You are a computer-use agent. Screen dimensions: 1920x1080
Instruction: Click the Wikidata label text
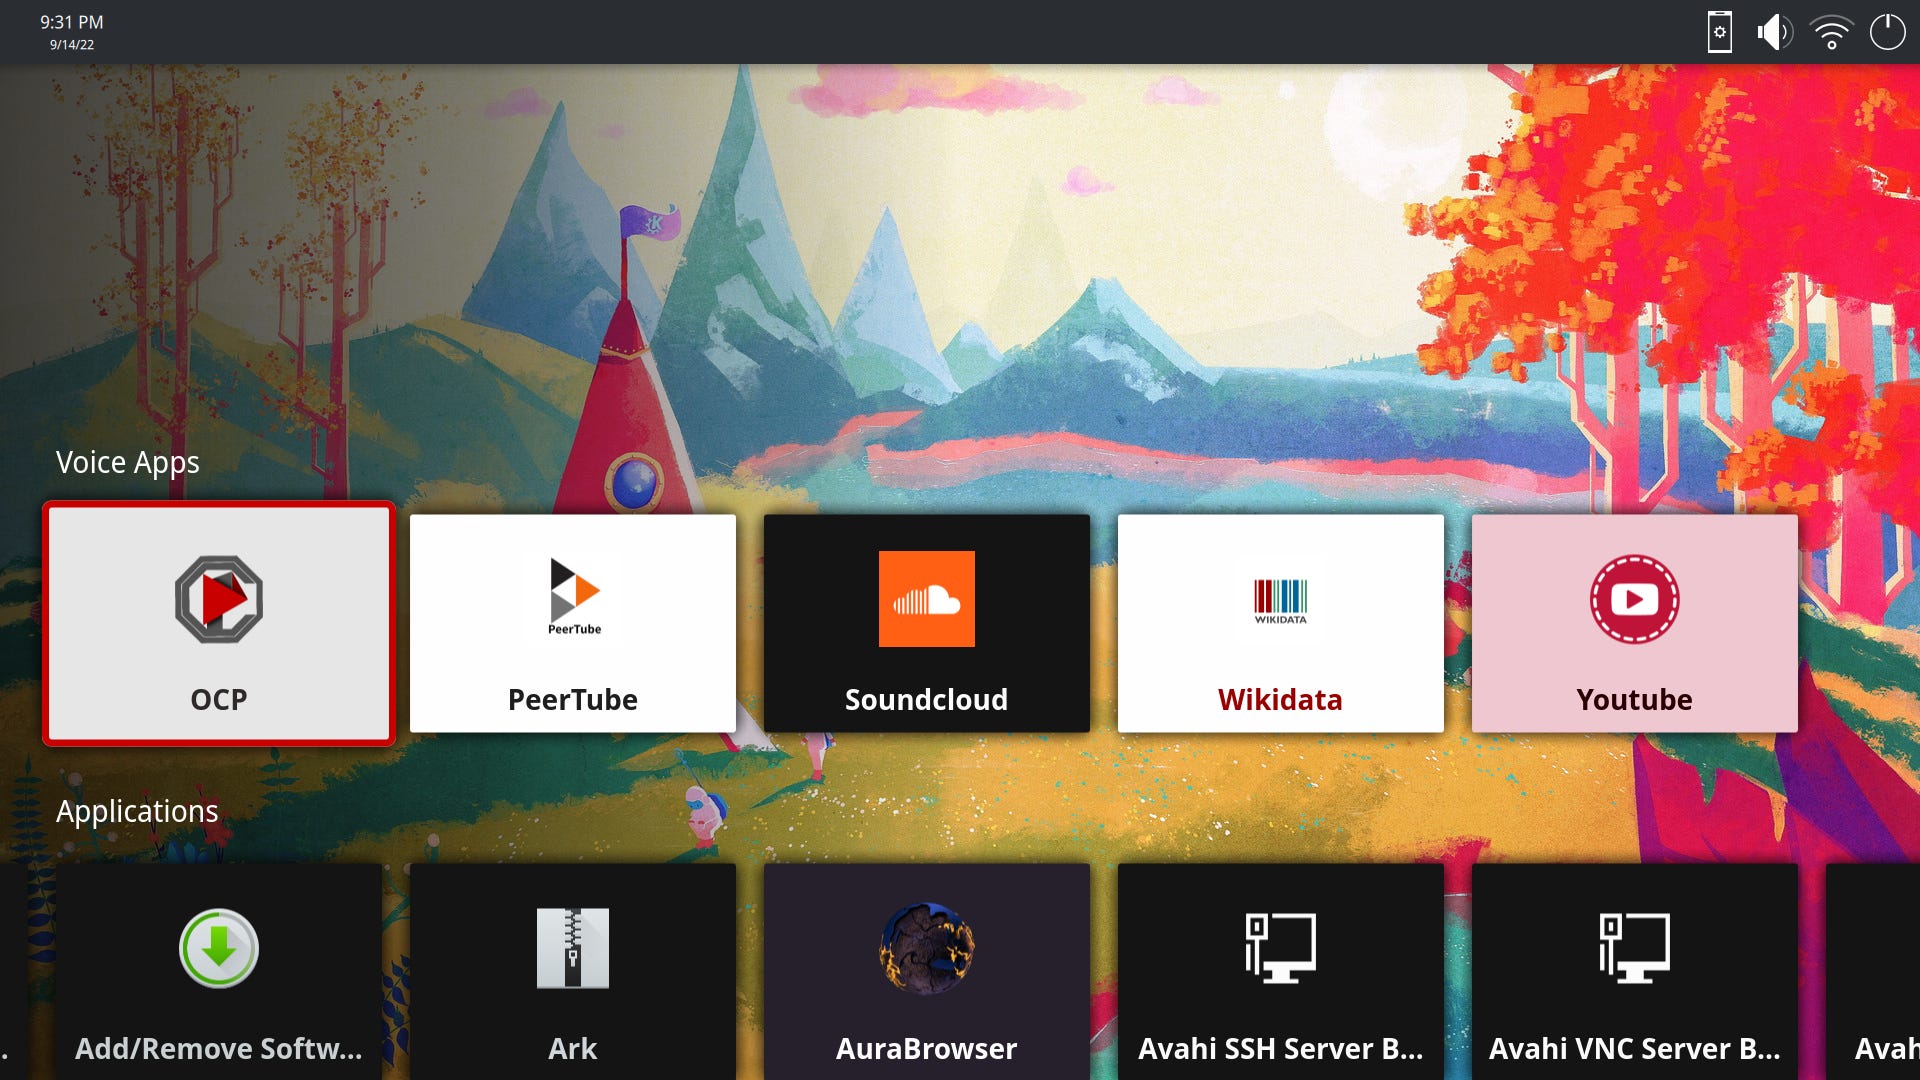[1280, 699]
